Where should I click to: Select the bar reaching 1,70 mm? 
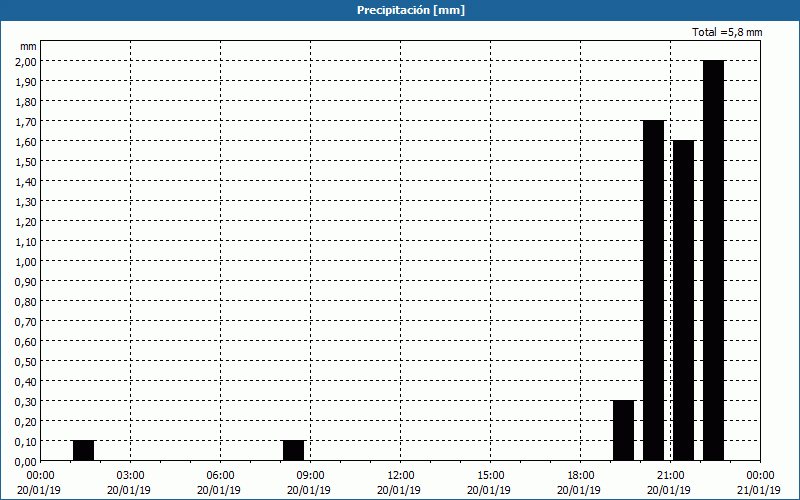[x=654, y=290]
